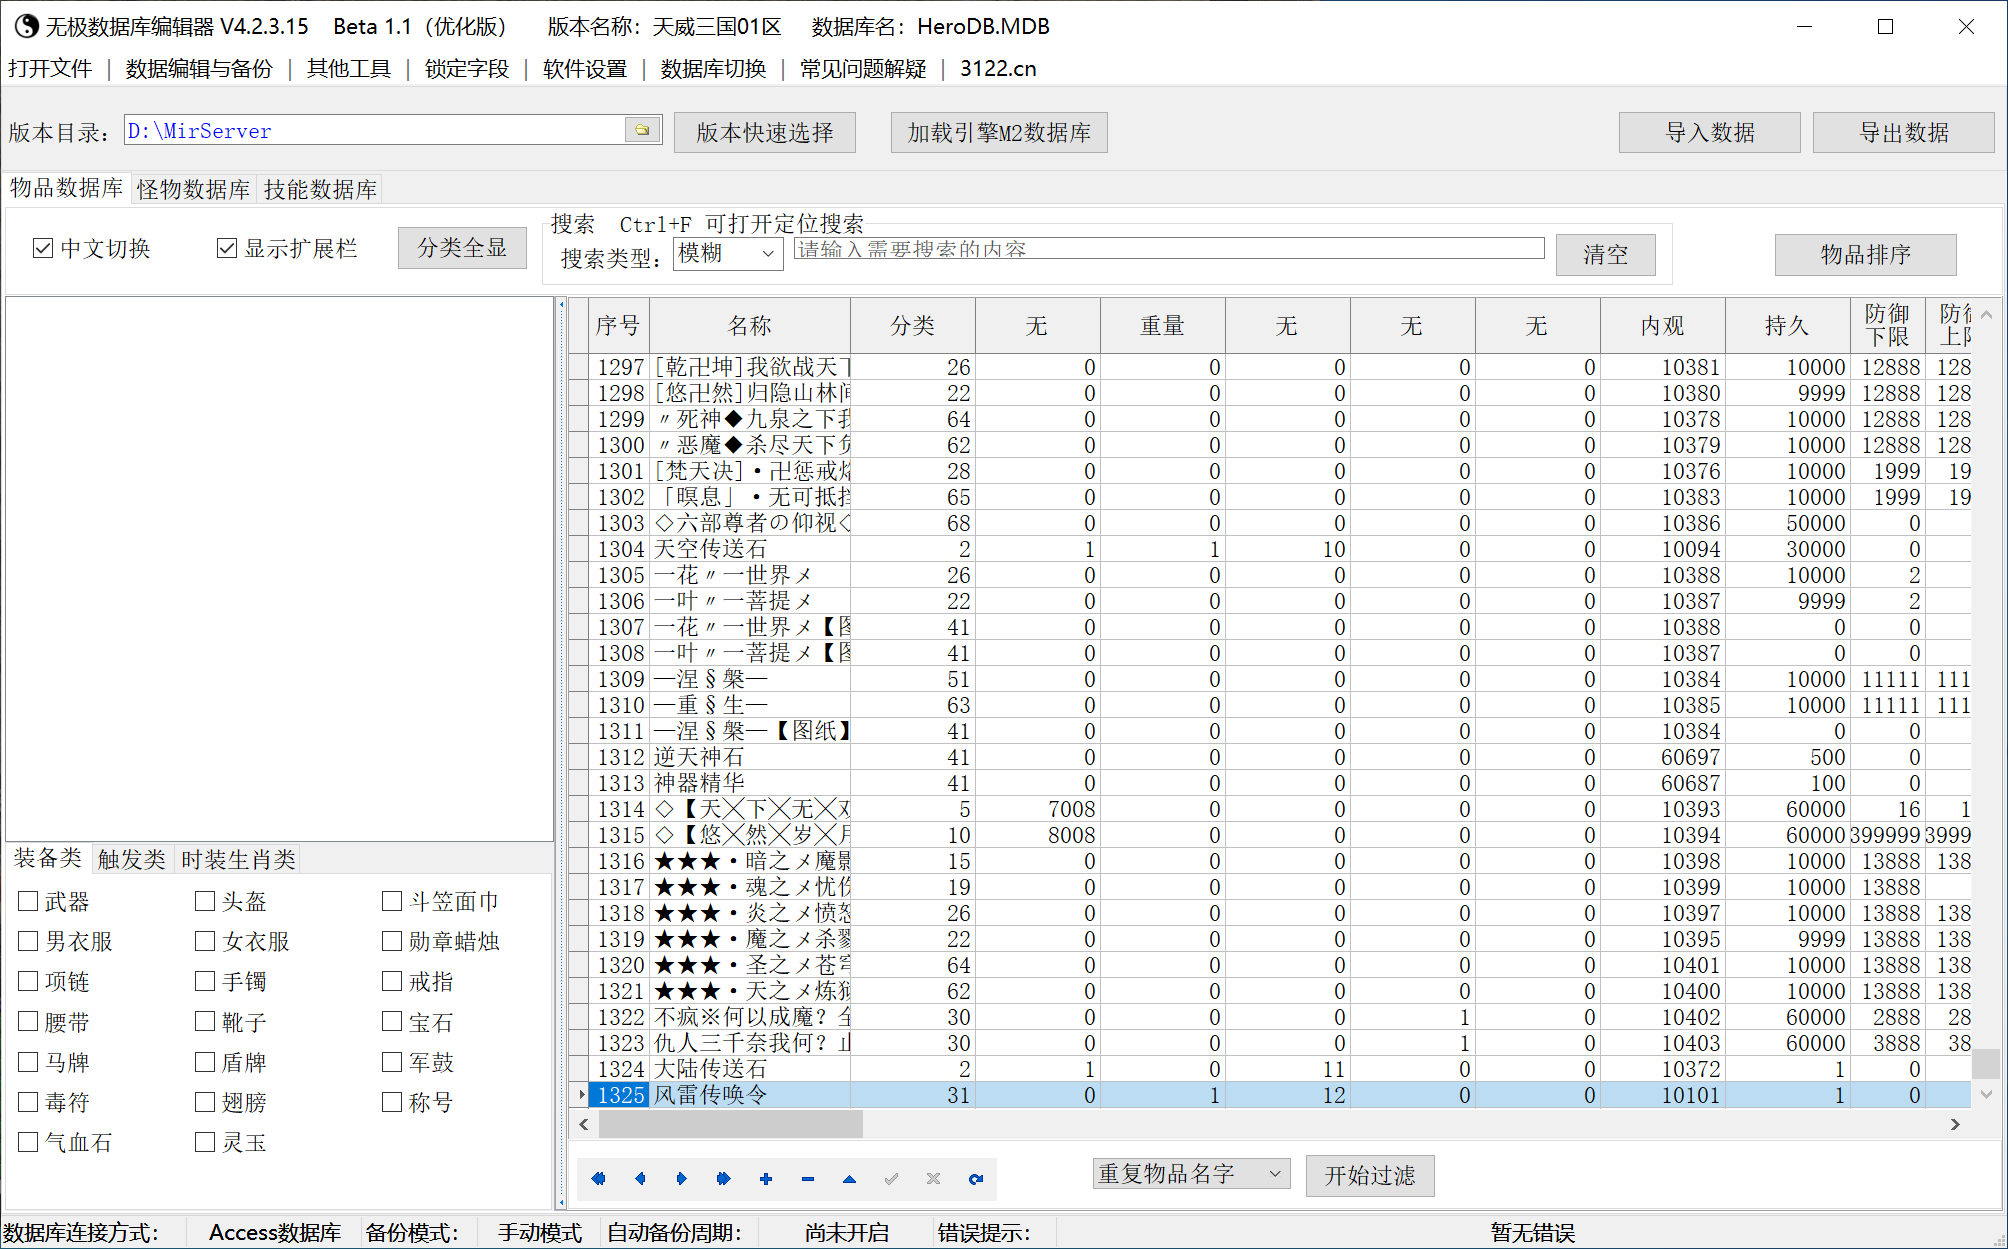Click the 导入数据 button

1710,132
